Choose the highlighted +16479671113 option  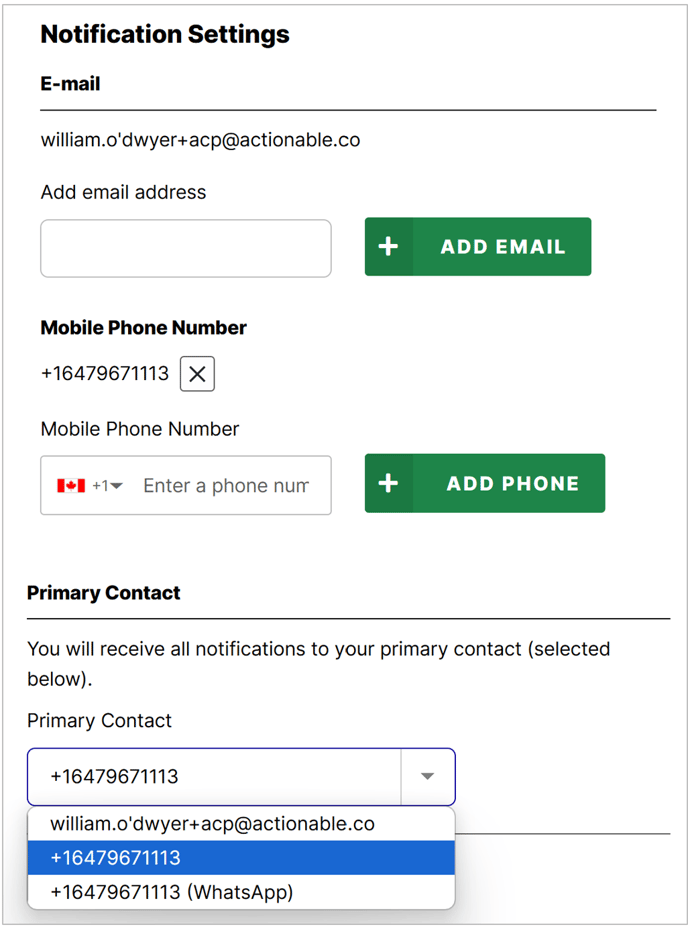click(x=241, y=858)
